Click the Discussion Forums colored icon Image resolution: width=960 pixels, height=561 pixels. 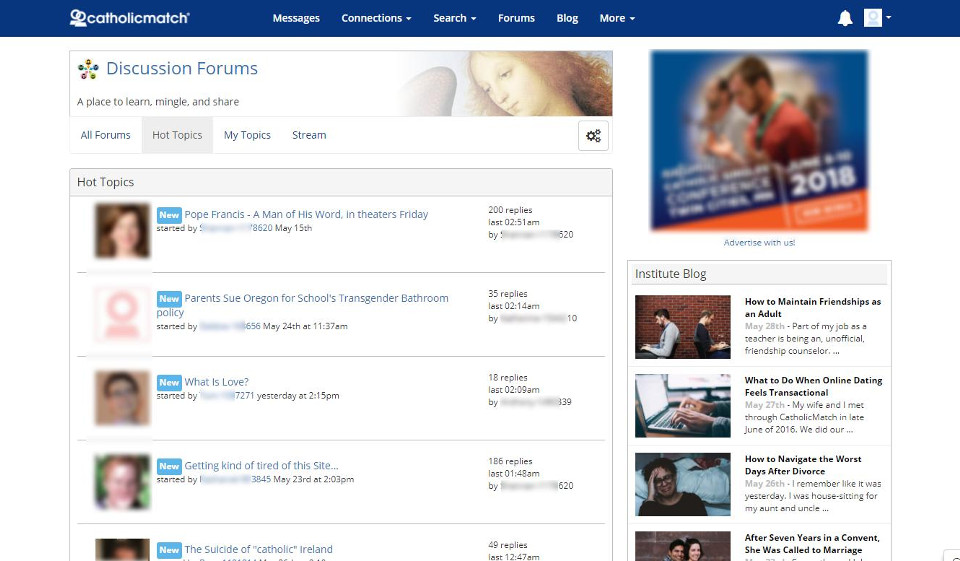click(88, 69)
